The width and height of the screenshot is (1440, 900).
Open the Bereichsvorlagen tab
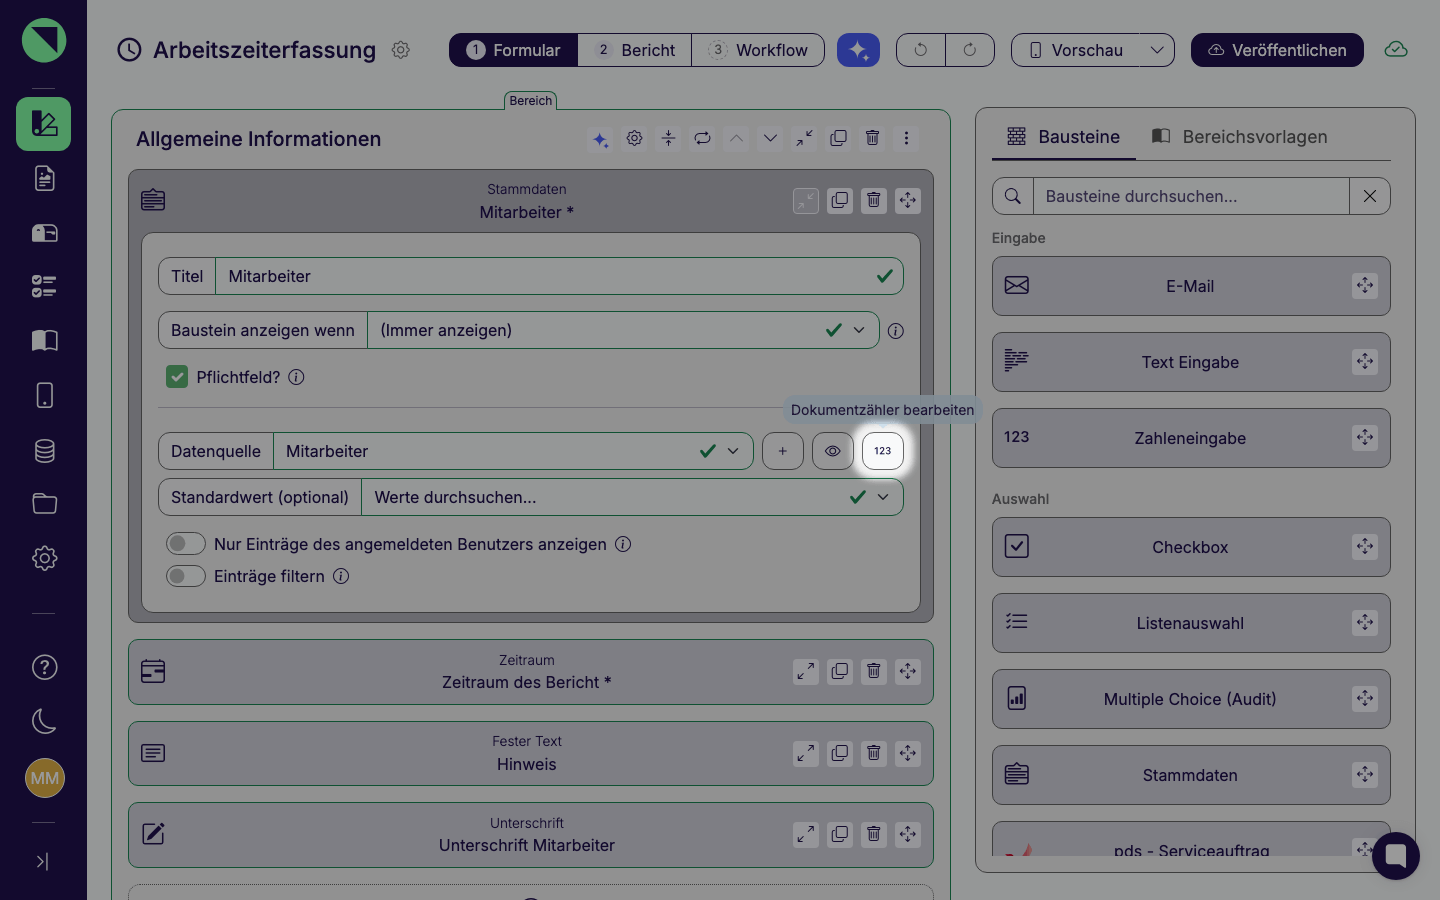coord(1239,137)
